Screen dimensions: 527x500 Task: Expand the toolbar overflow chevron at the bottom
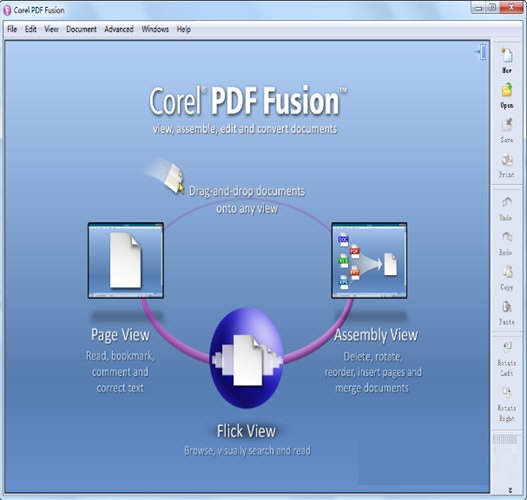[x=510, y=491]
